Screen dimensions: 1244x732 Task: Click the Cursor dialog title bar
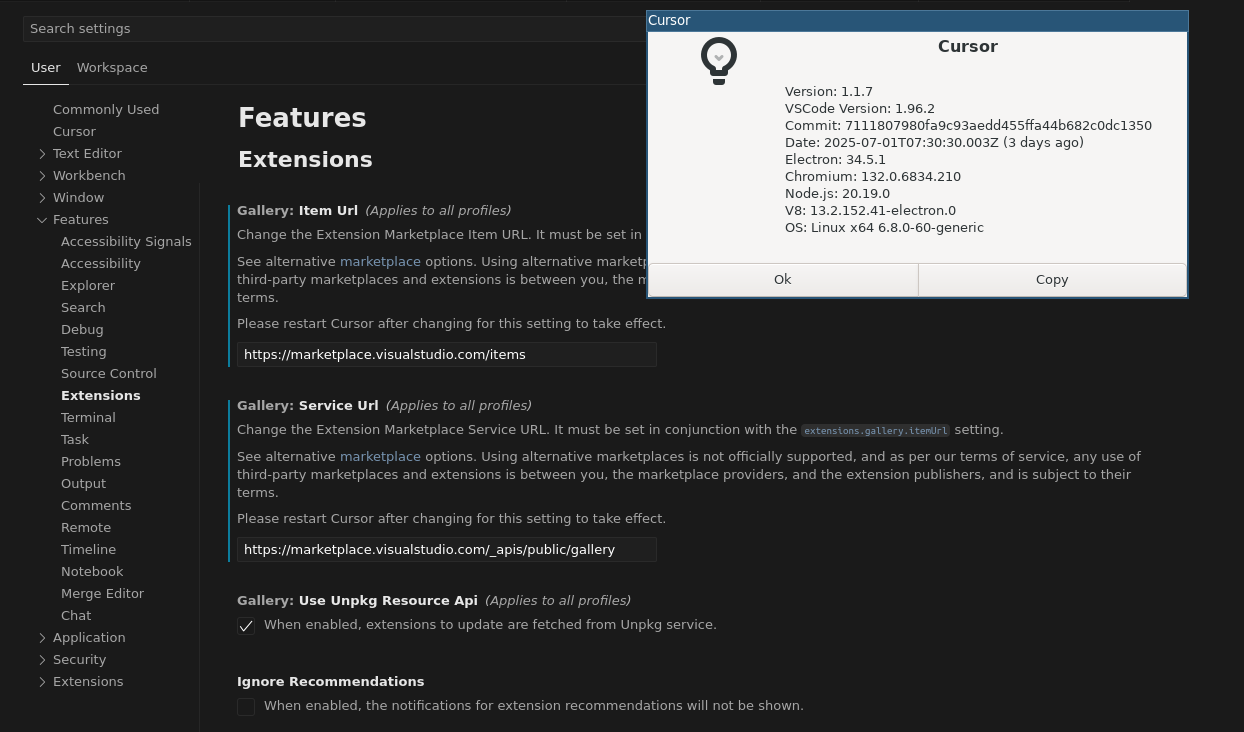[x=917, y=21]
